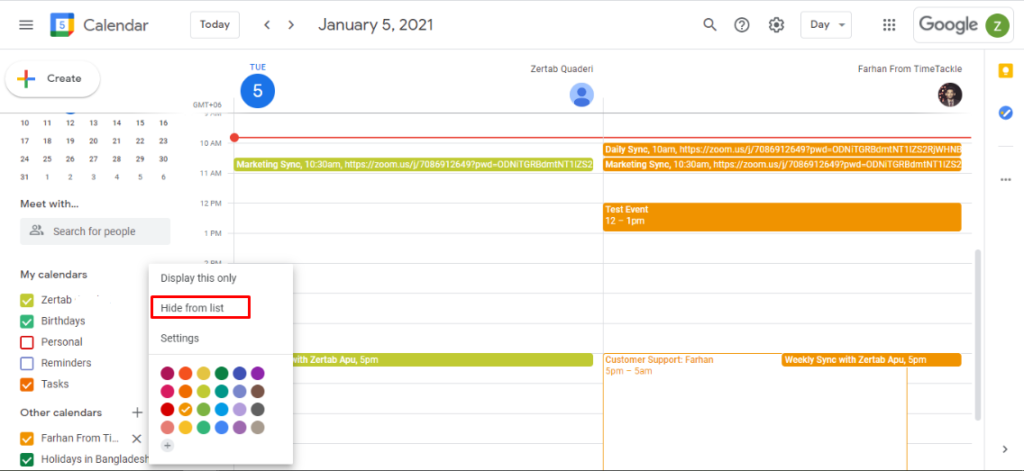Open the Google apps grid

[889, 25]
